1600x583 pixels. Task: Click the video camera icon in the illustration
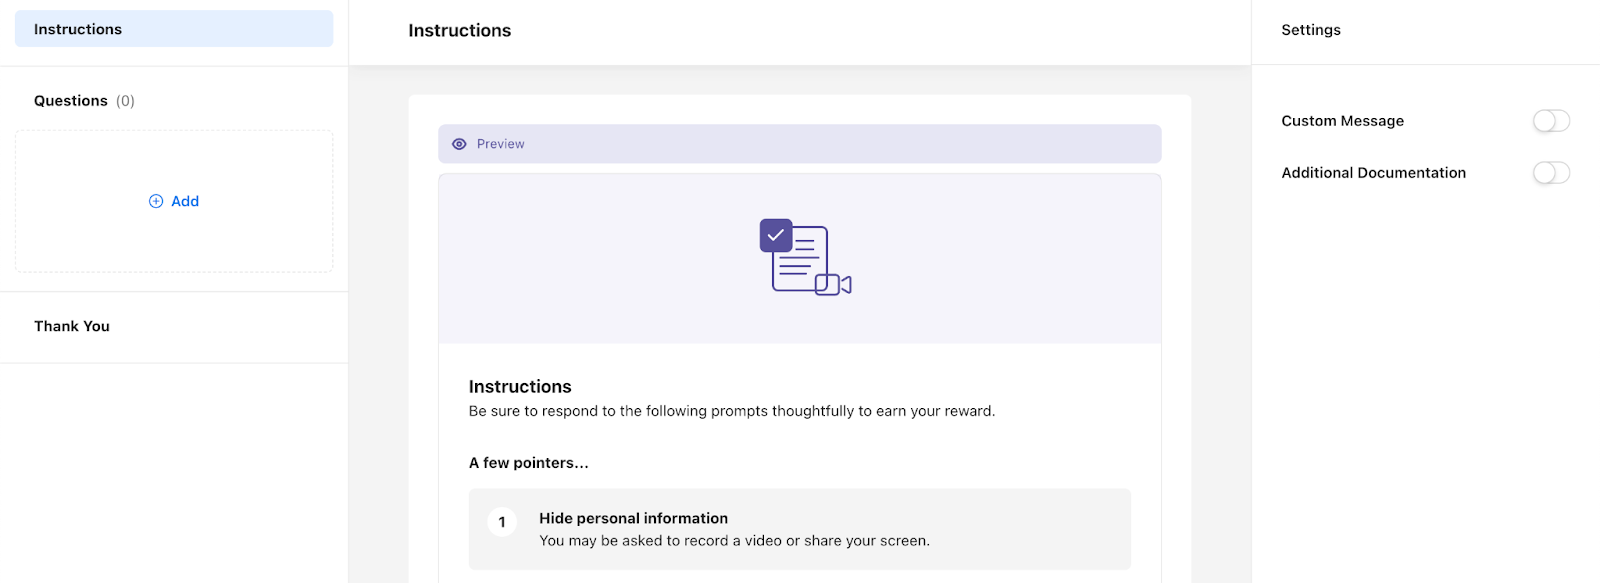[x=833, y=285]
